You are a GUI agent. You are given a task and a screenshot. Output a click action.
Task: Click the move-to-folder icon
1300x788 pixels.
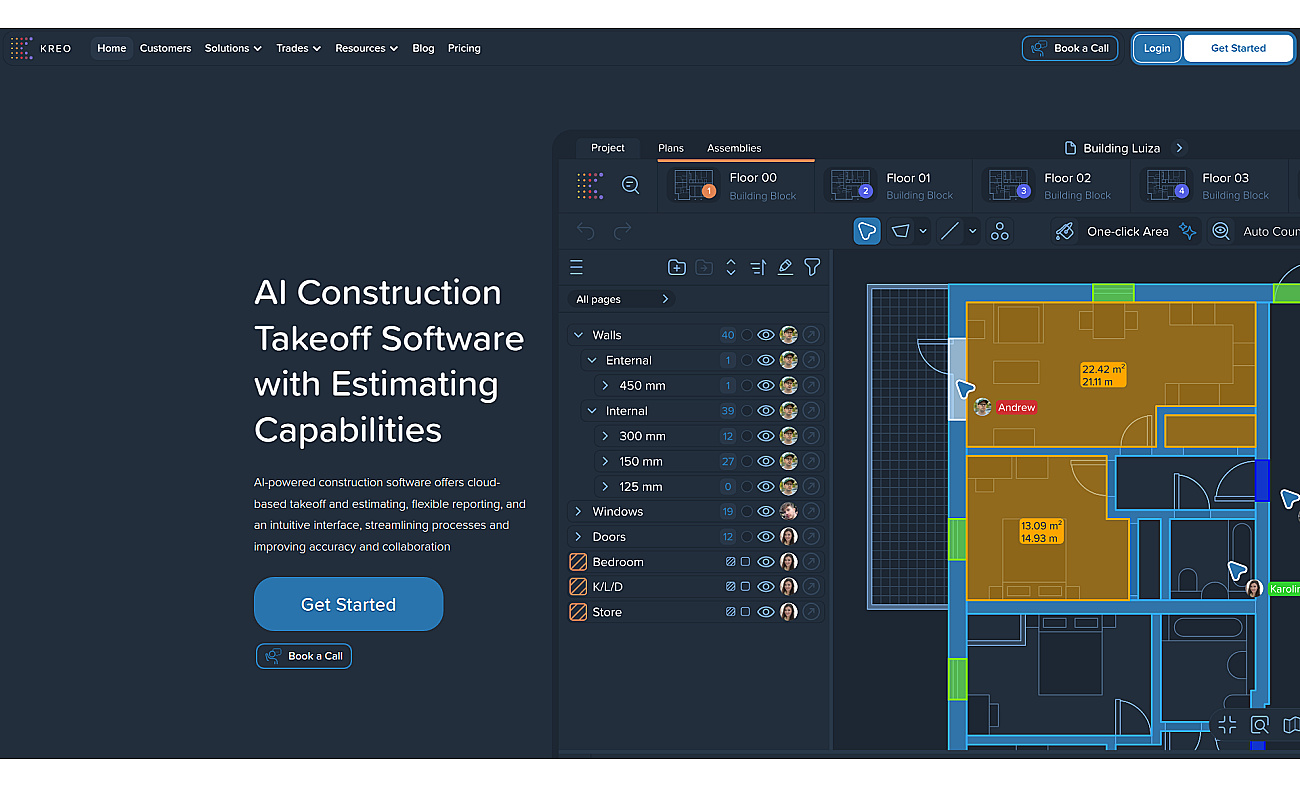(x=704, y=267)
